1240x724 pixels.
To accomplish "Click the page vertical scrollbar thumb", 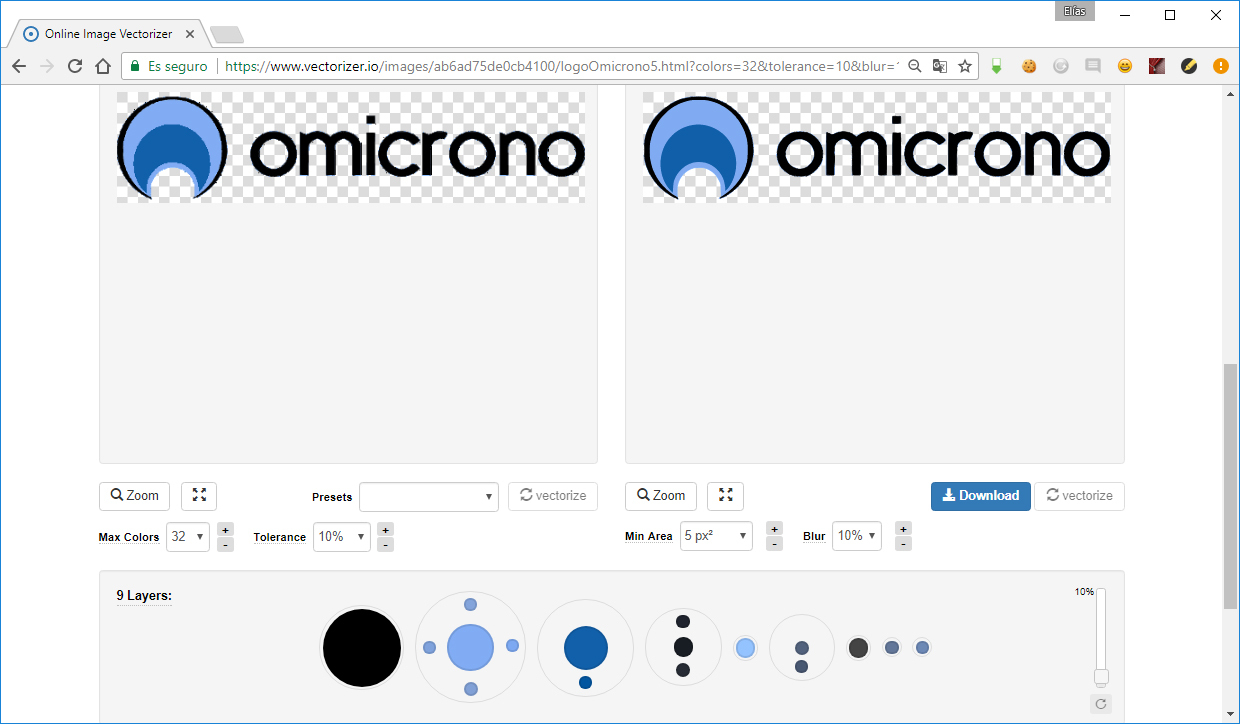I will click(1230, 487).
